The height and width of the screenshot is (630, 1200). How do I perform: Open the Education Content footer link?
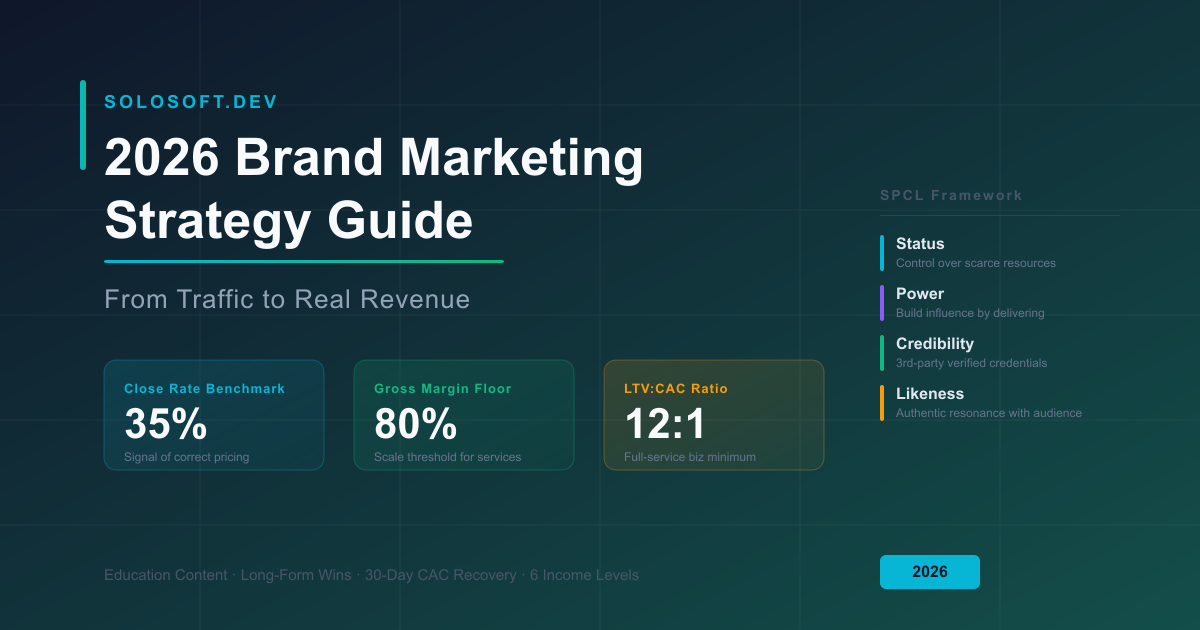[166, 575]
